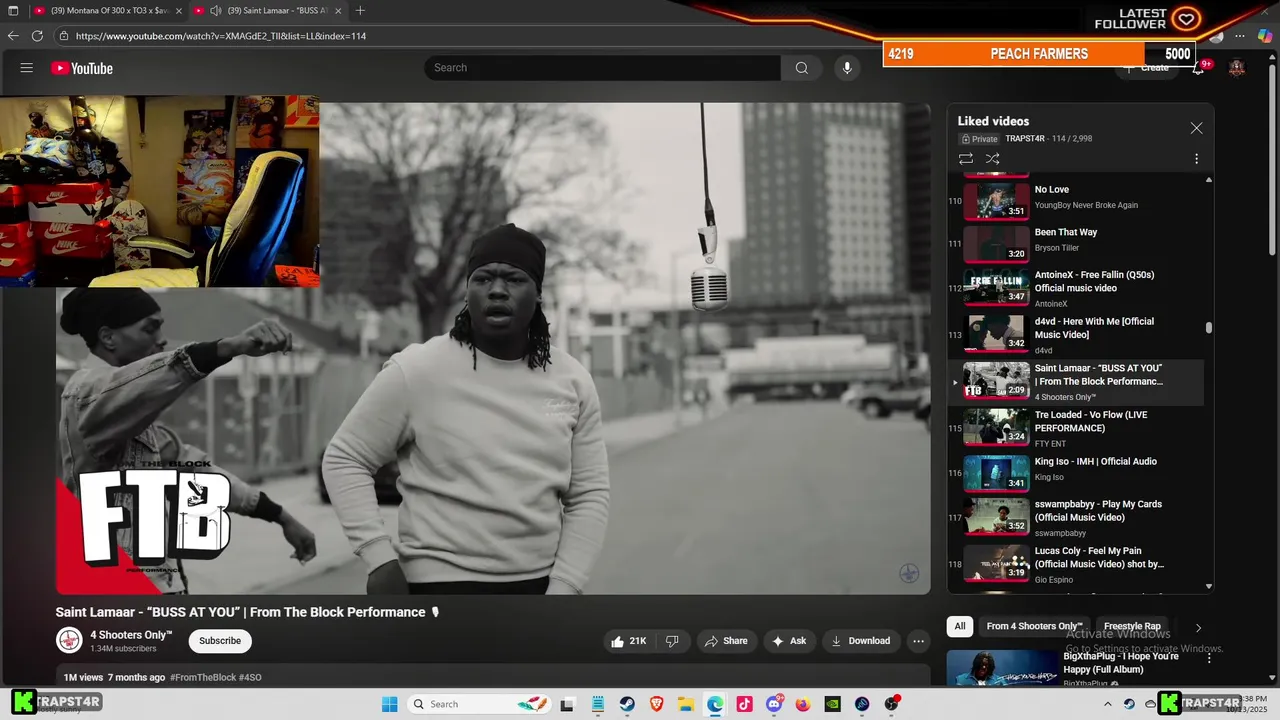Open Discord from taskbar
Image resolution: width=1280 pixels, height=720 pixels.
774,704
